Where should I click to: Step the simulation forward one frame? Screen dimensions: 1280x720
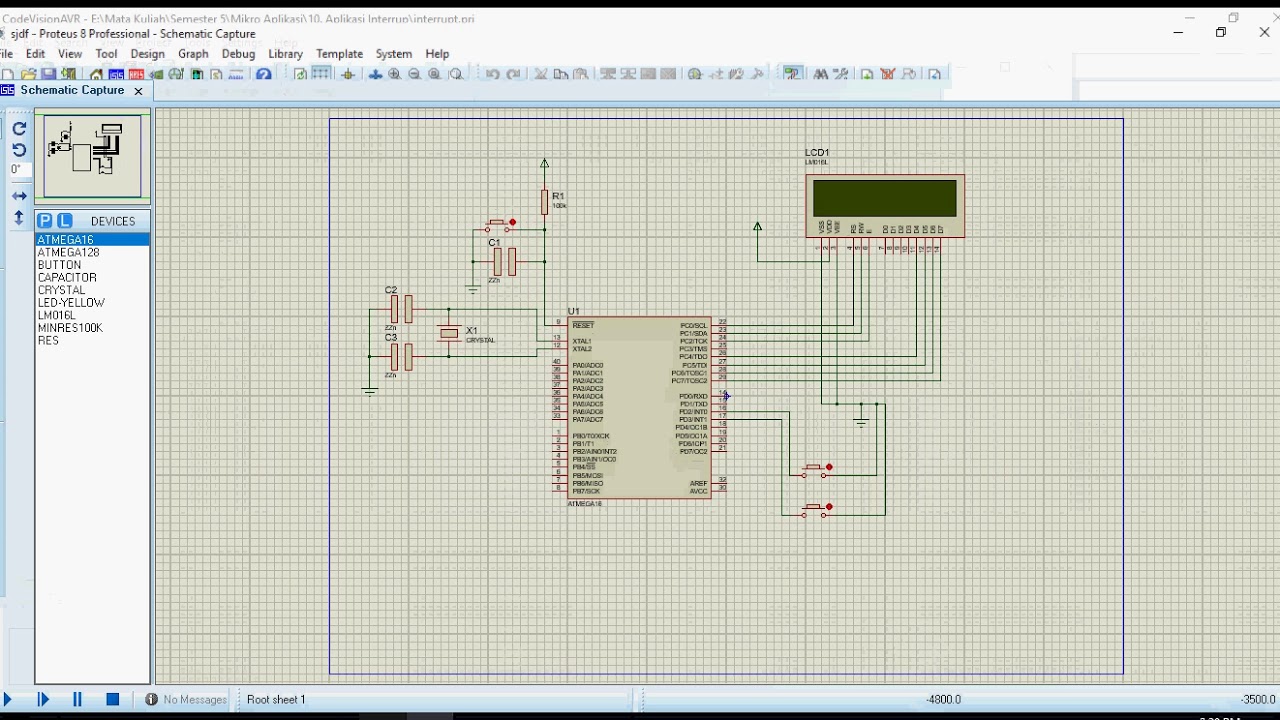(x=43, y=700)
